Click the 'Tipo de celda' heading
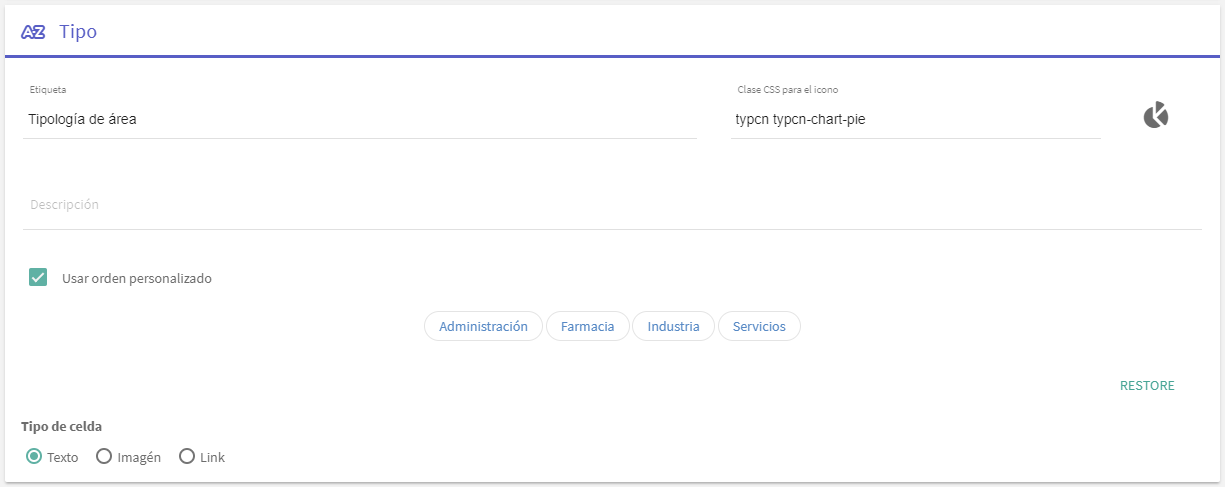This screenshot has height=487, width=1225. 61,427
